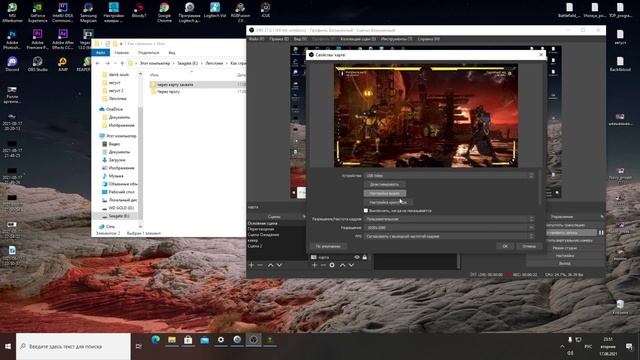Launch iCUE desktop icon
640x360 pixels.
(x=265, y=10)
